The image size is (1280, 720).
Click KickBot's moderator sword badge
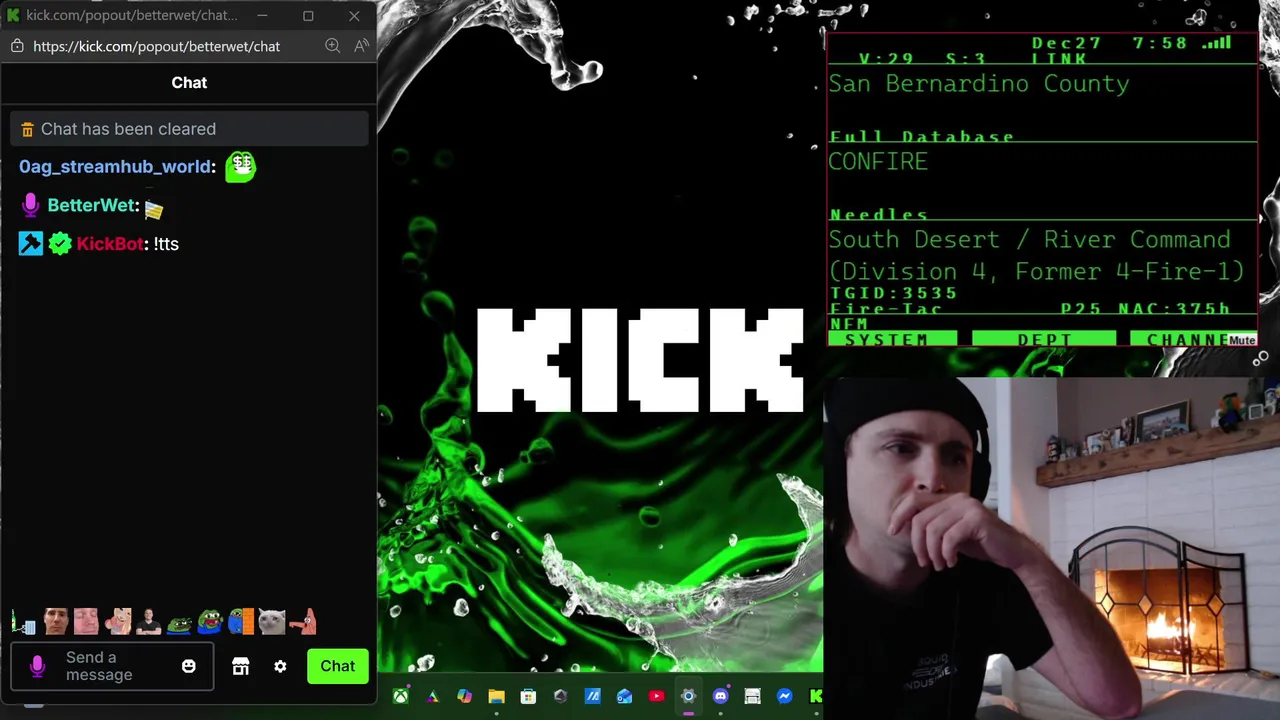click(x=31, y=244)
